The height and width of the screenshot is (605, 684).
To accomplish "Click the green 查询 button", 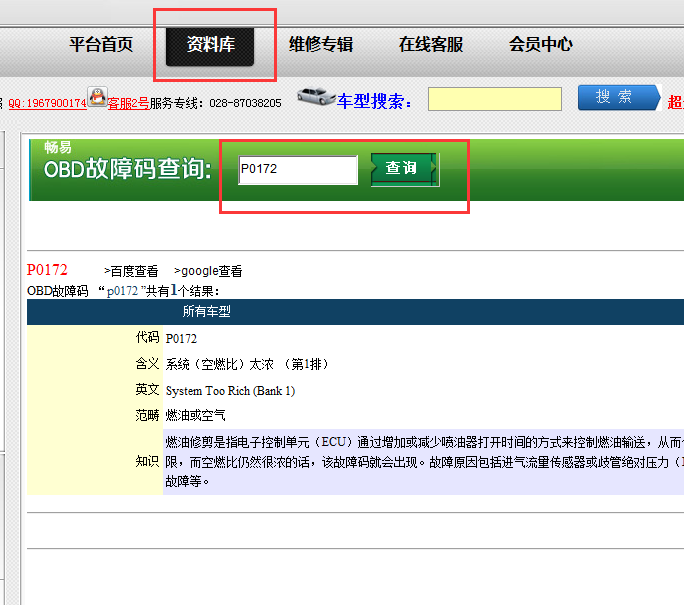I will [x=404, y=169].
